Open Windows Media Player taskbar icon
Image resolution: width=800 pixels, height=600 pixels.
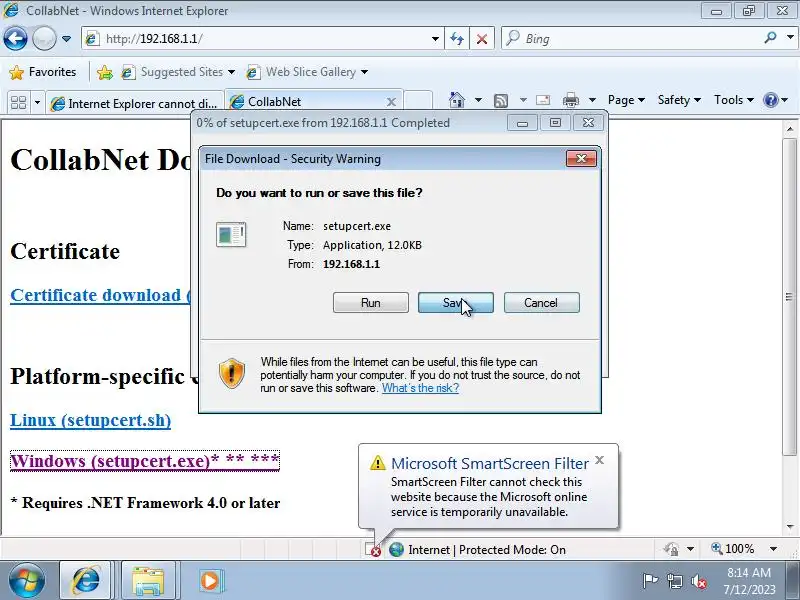[210, 580]
